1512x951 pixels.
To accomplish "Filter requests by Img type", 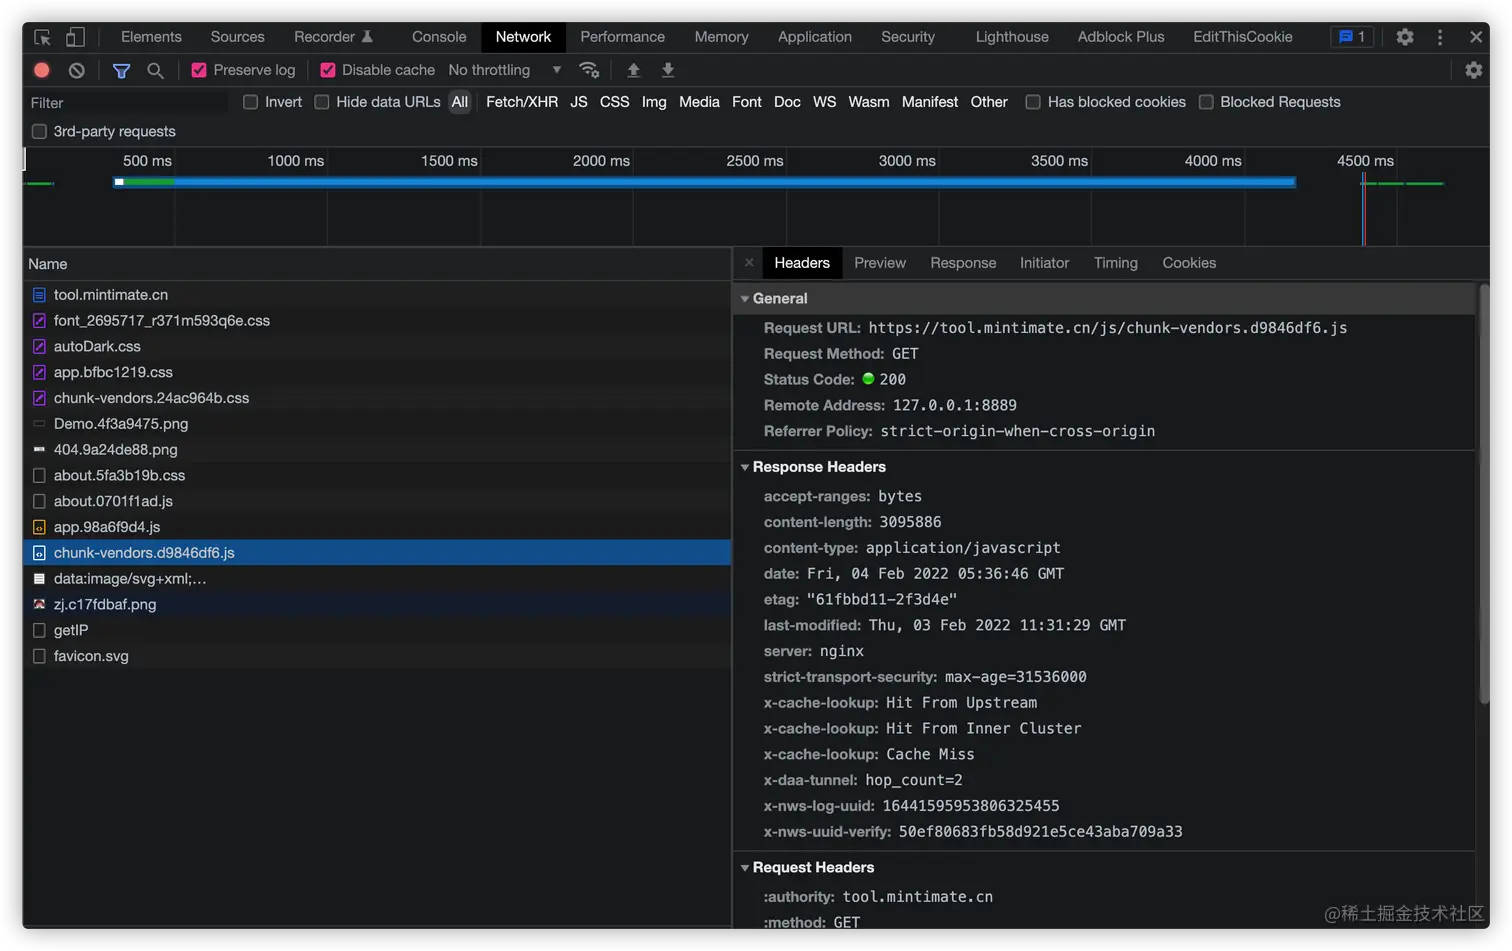I will tap(654, 102).
